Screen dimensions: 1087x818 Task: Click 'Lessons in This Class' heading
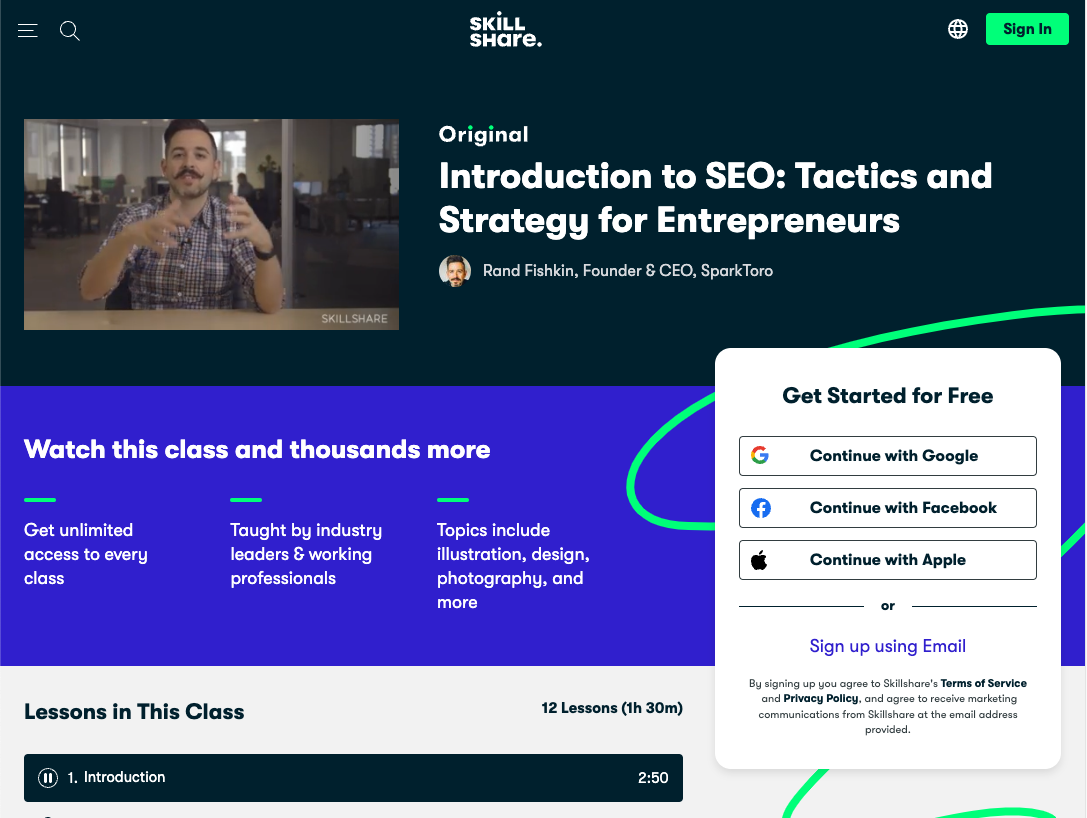click(x=134, y=712)
